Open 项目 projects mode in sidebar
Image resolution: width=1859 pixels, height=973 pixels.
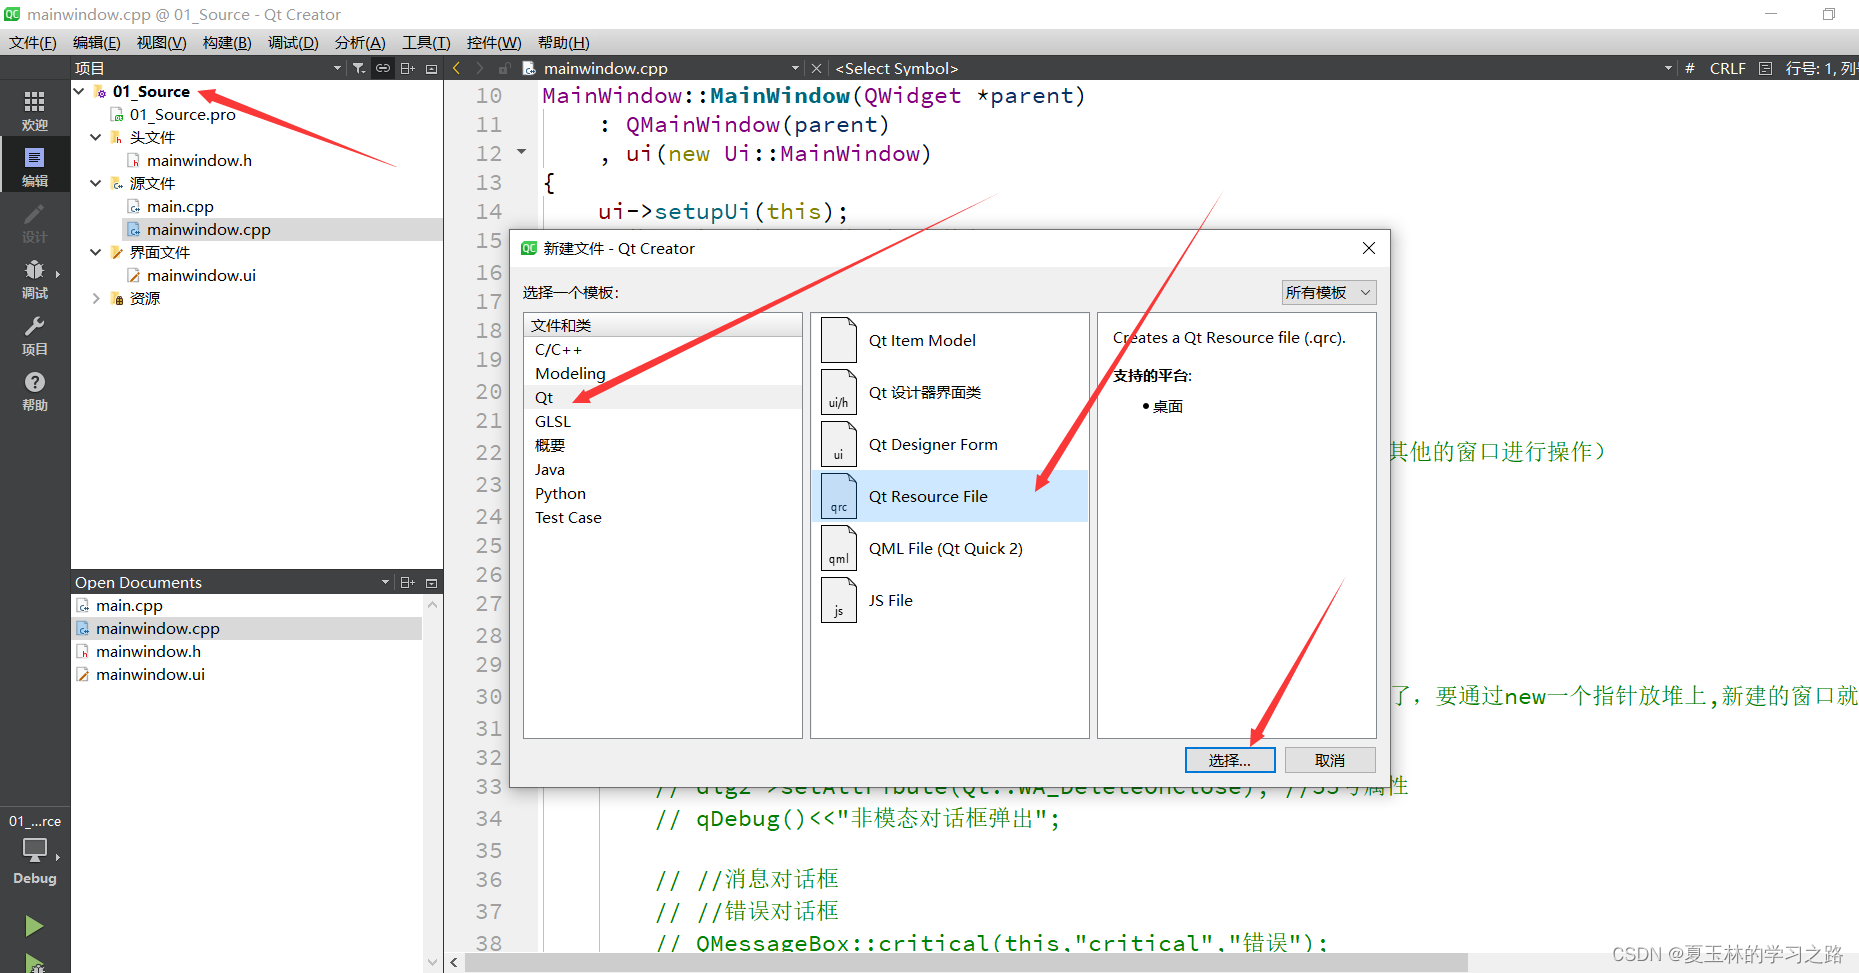coord(35,334)
